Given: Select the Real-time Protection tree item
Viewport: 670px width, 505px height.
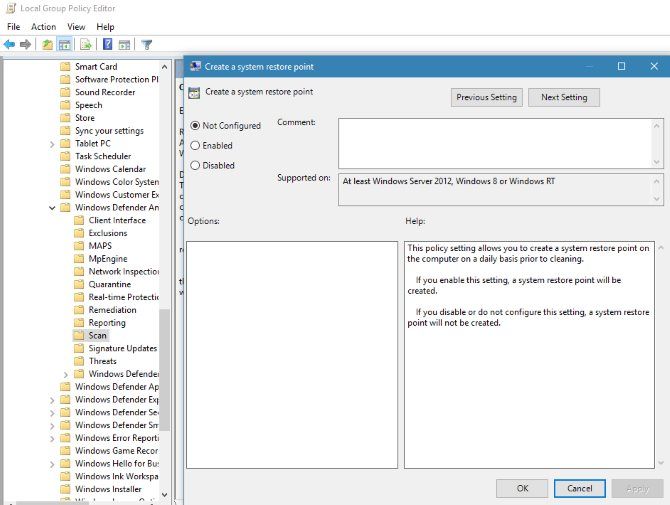Looking at the screenshot, I should pyautogui.click(x=123, y=297).
